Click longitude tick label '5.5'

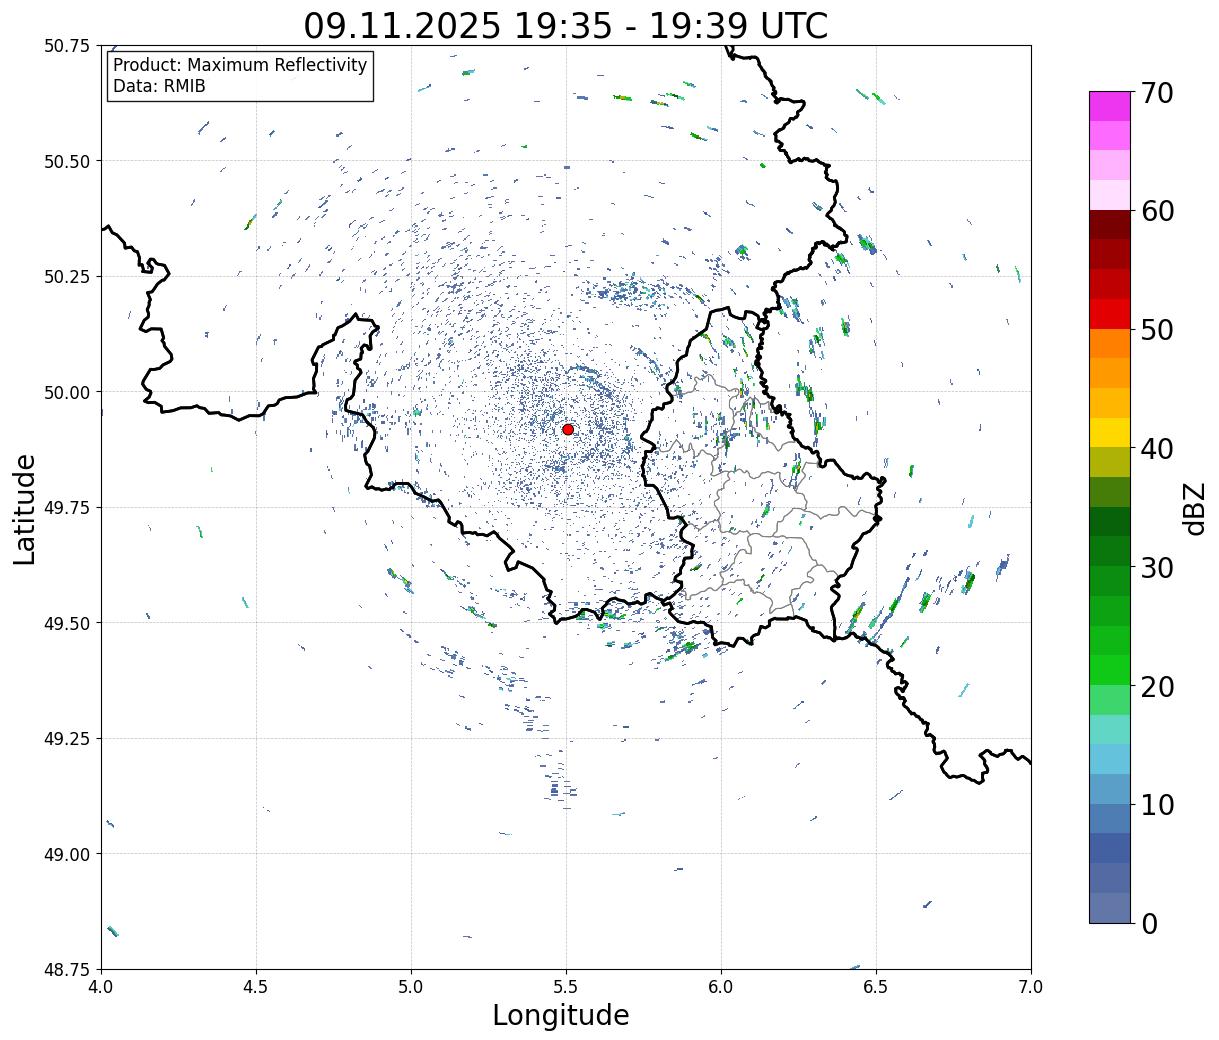(x=566, y=987)
